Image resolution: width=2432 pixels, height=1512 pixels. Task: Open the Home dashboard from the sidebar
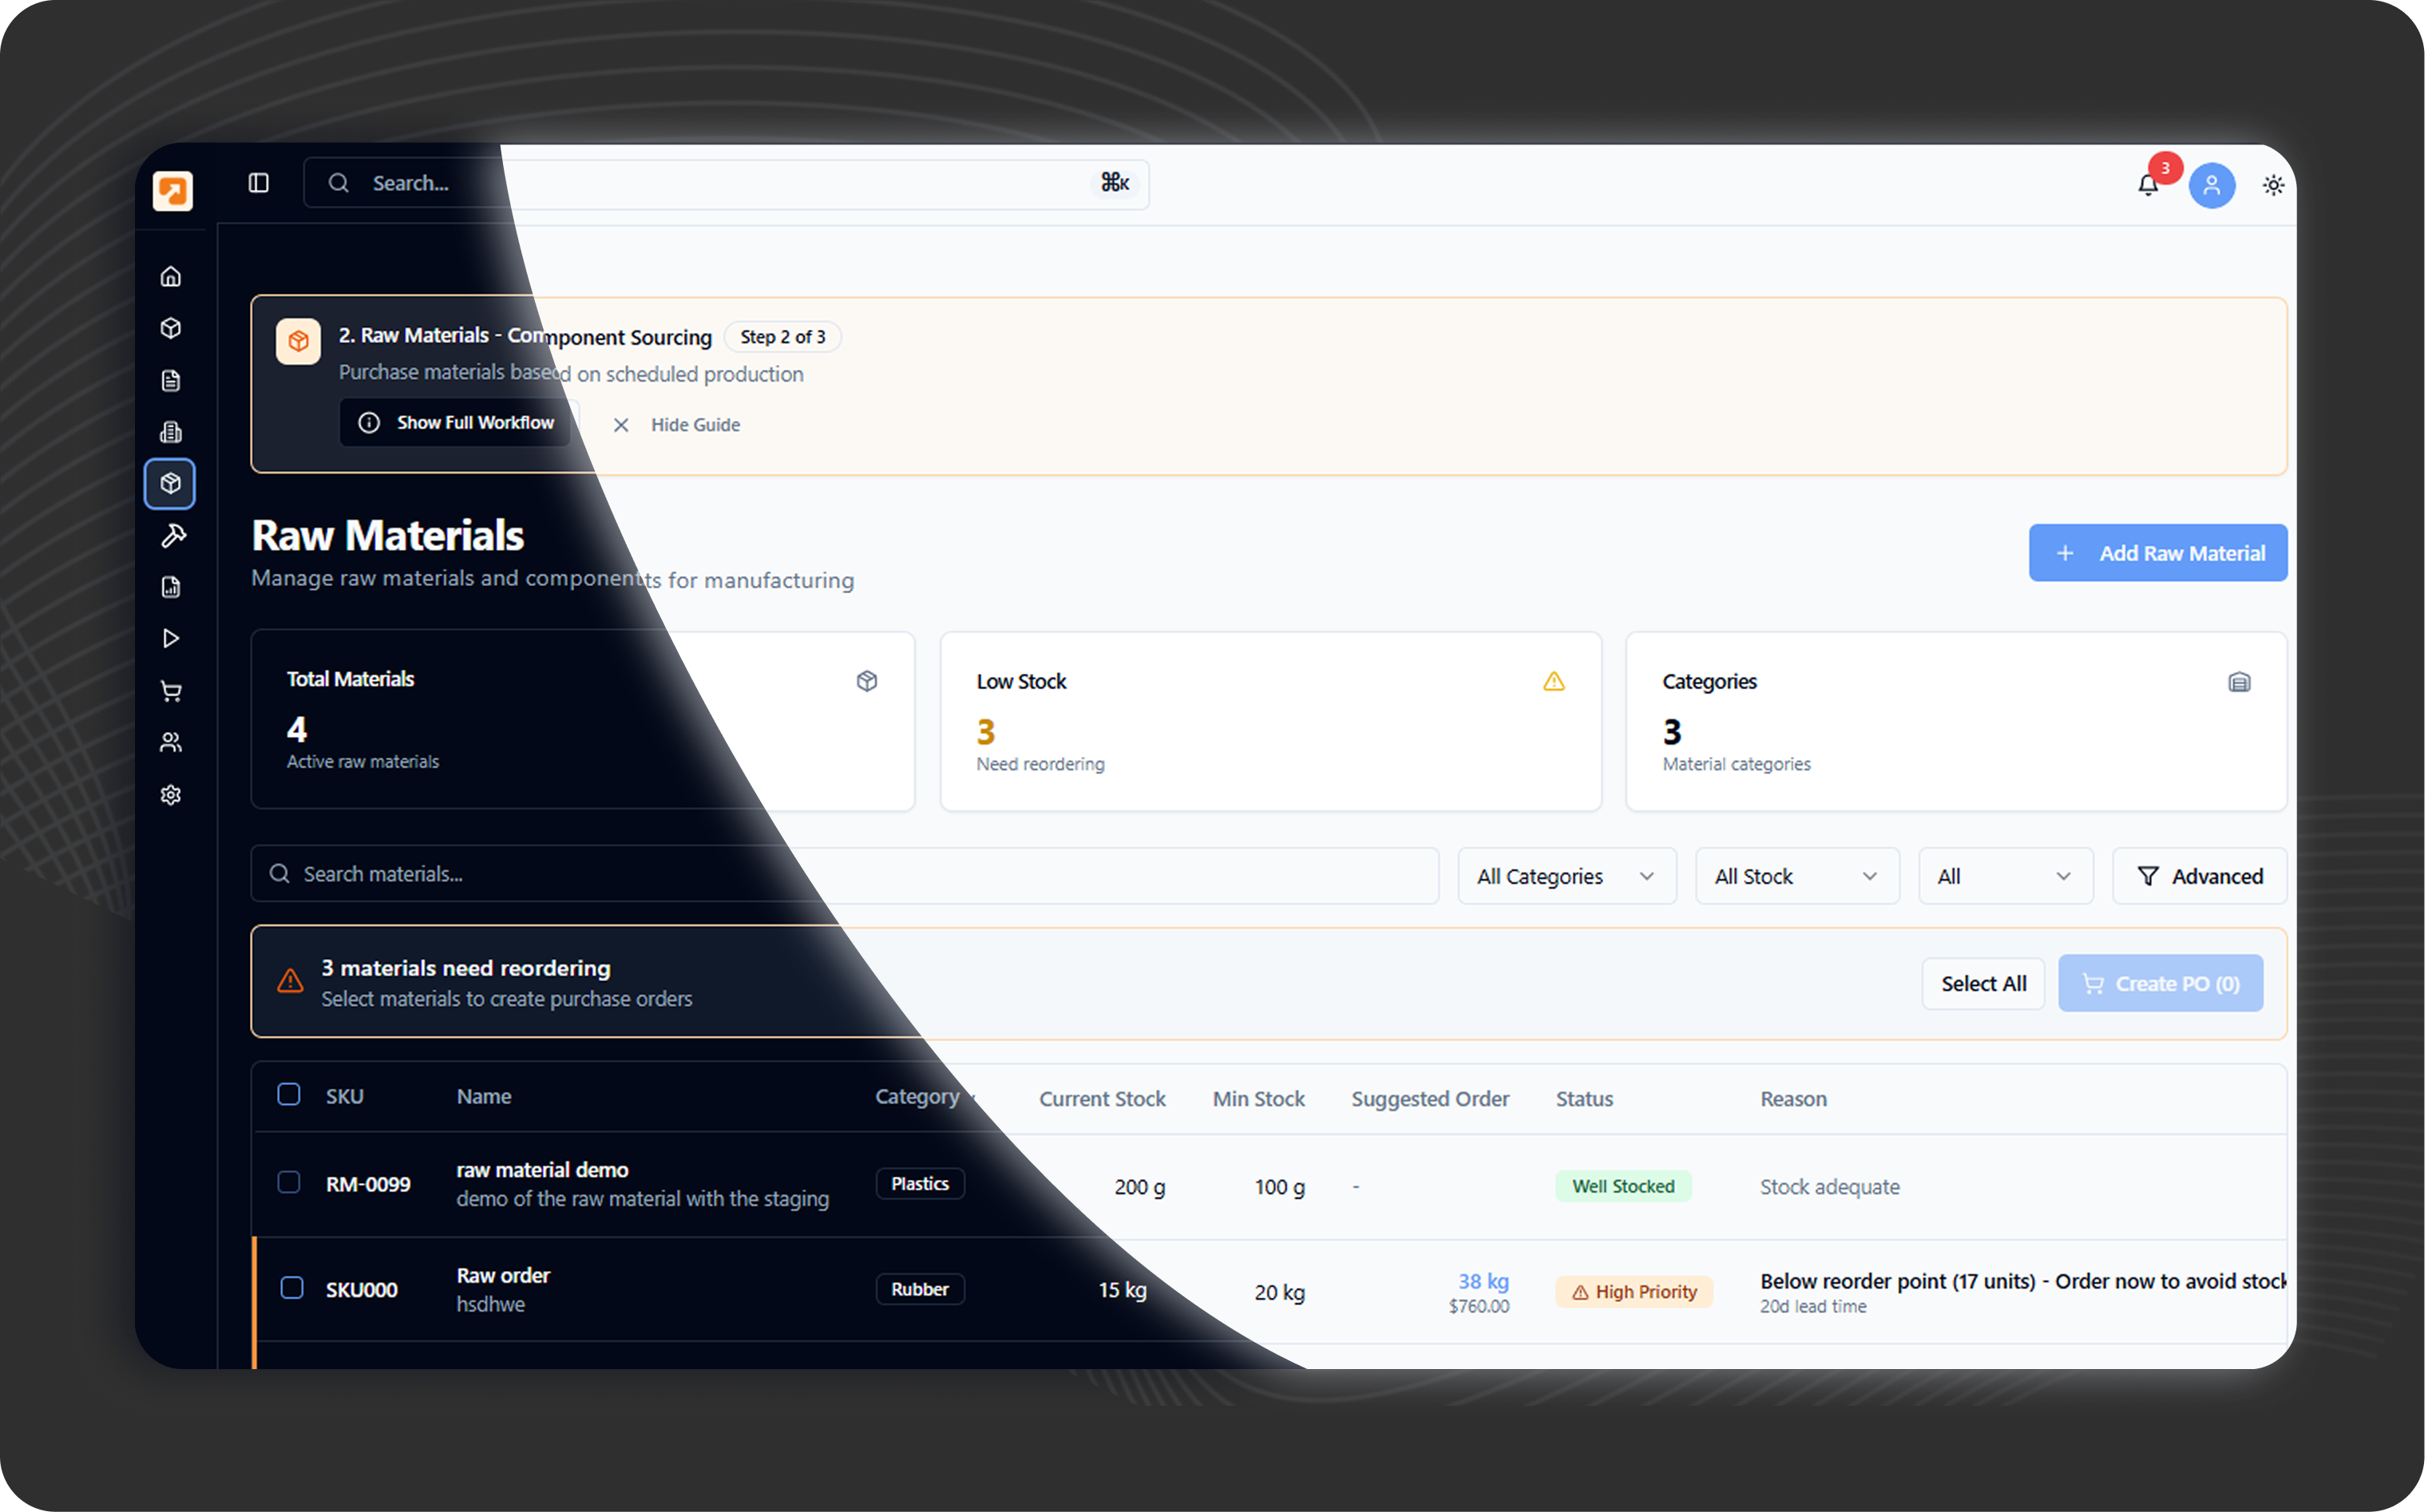tap(171, 276)
